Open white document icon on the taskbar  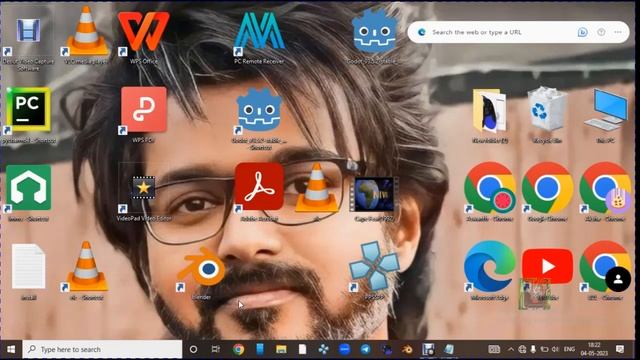pyautogui.click(x=302, y=349)
